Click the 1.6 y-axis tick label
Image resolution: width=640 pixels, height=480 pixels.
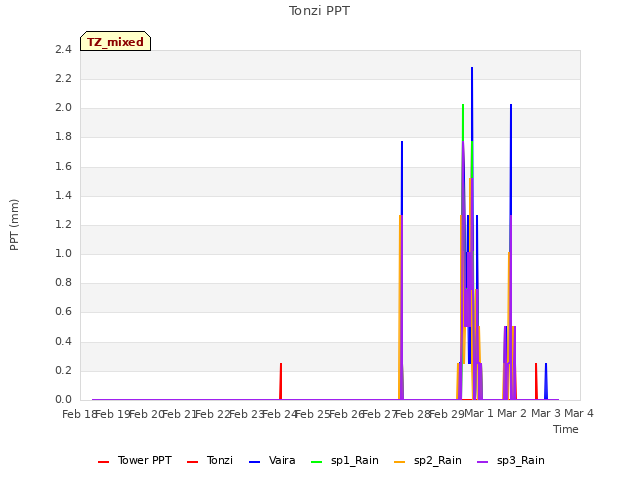(63, 166)
